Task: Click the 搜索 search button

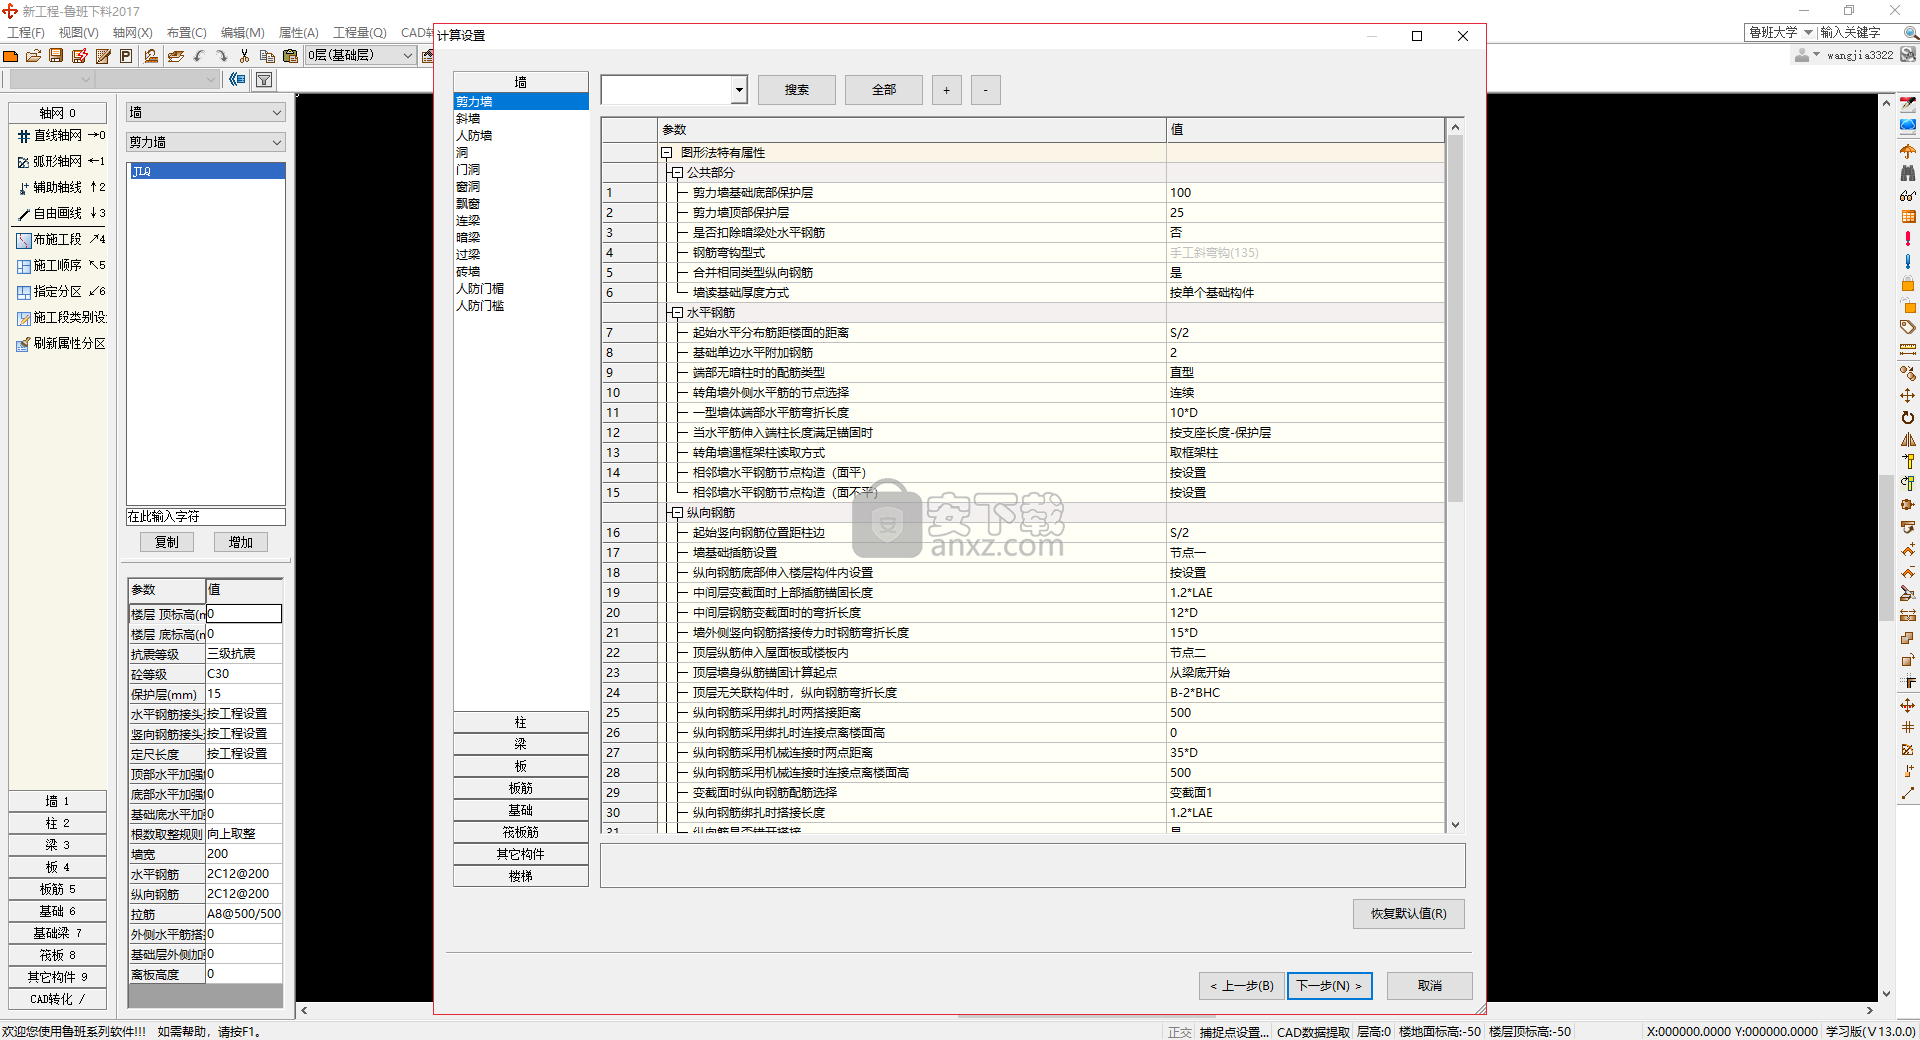Action: [x=797, y=90]
